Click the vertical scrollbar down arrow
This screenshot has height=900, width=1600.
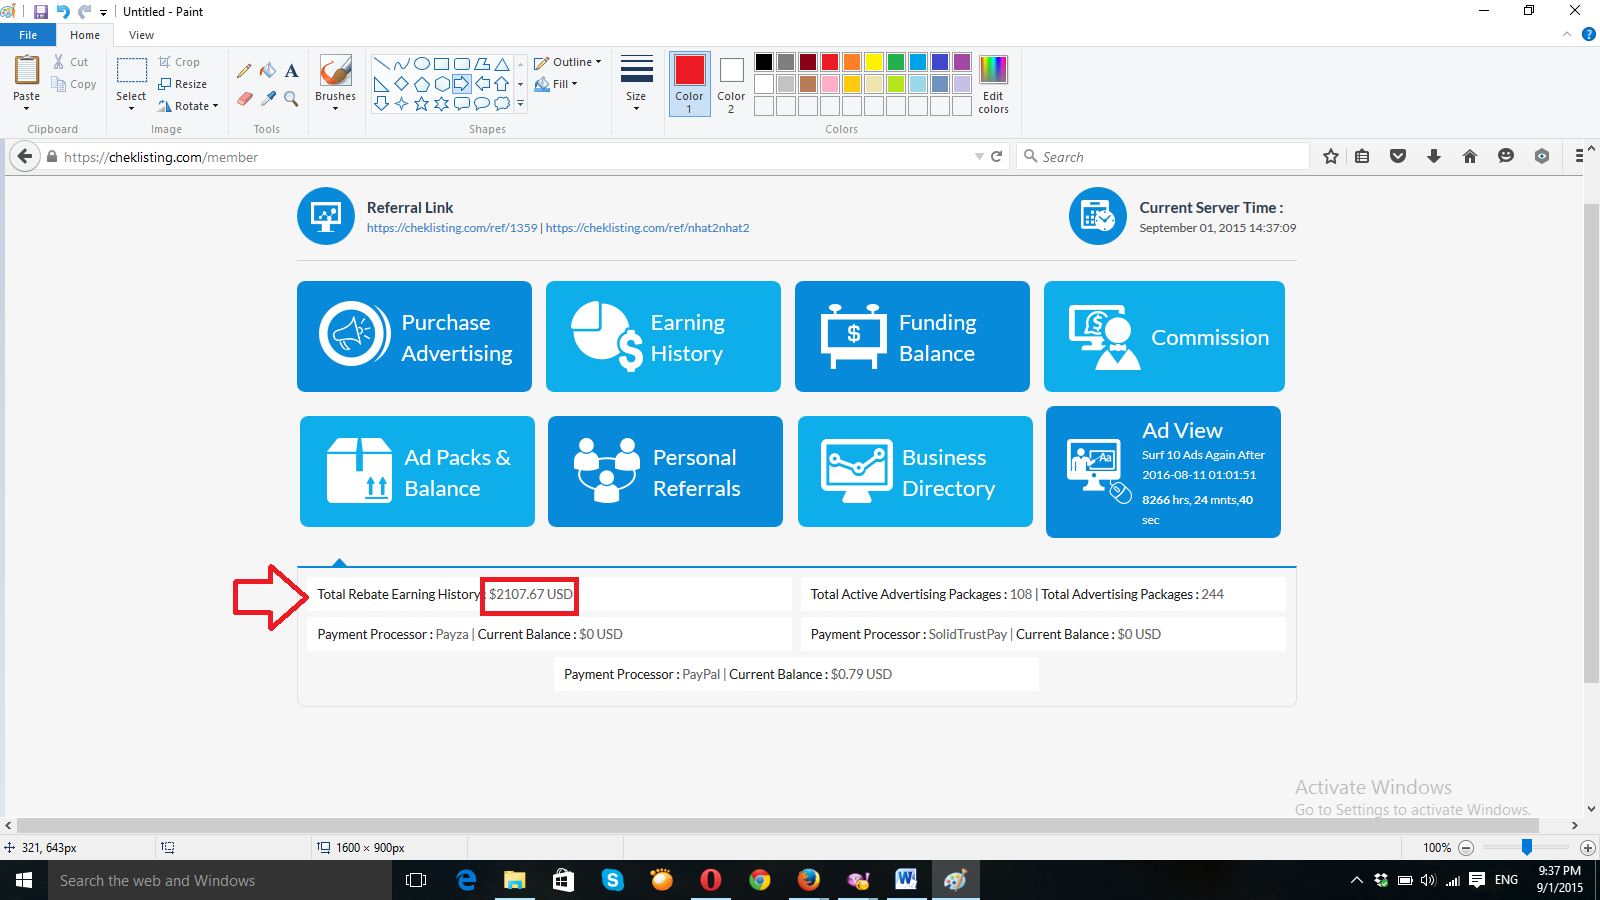[1591, 809]
